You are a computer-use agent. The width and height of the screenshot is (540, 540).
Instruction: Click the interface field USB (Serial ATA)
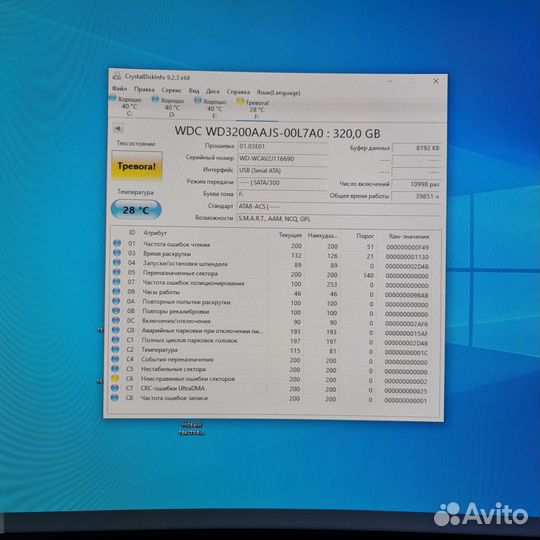(x=282, y=171)
